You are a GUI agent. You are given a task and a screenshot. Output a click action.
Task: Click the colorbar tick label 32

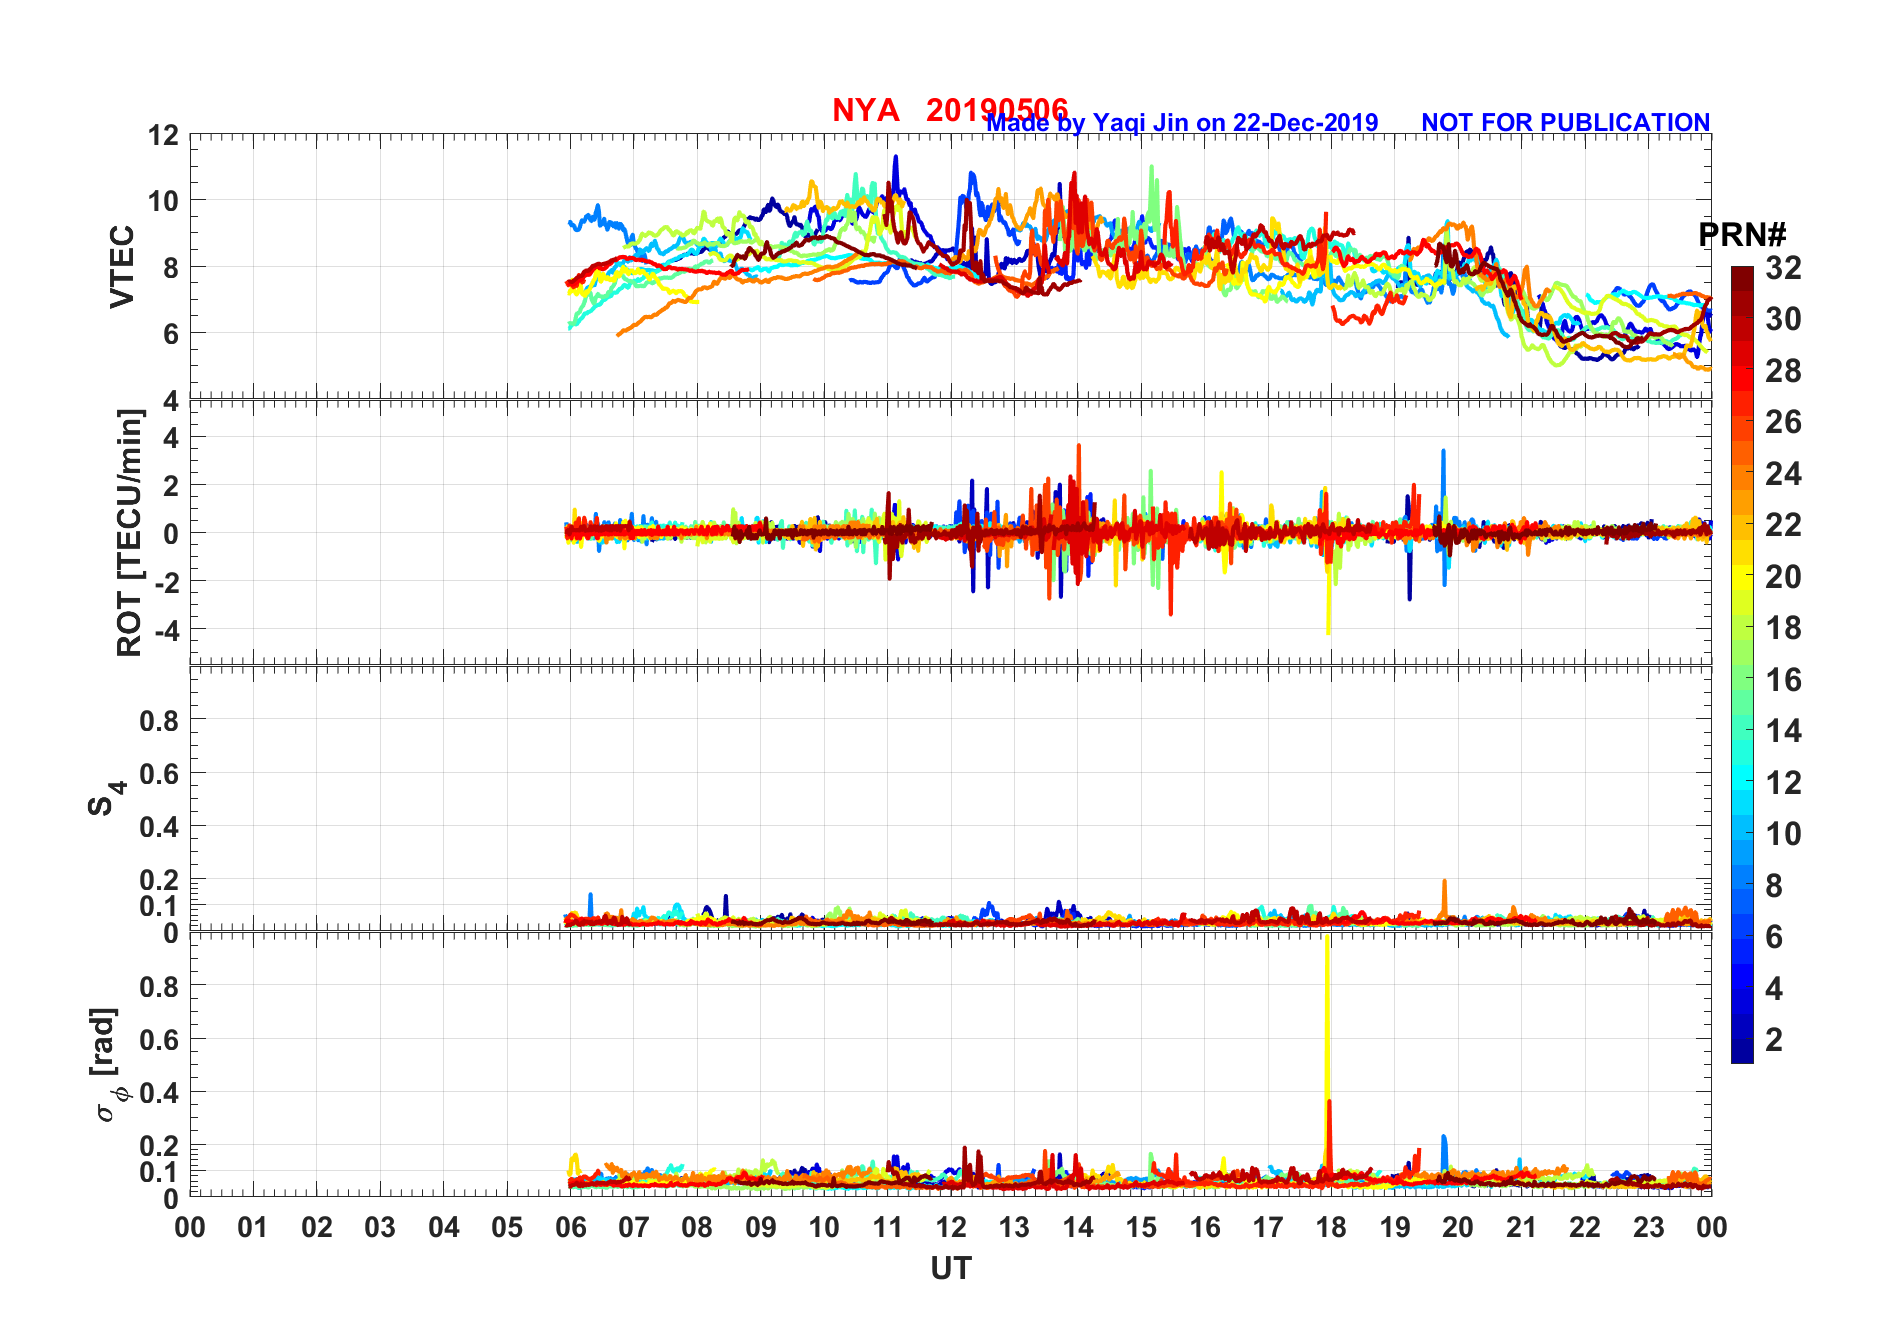click(x=1783, y=267)
